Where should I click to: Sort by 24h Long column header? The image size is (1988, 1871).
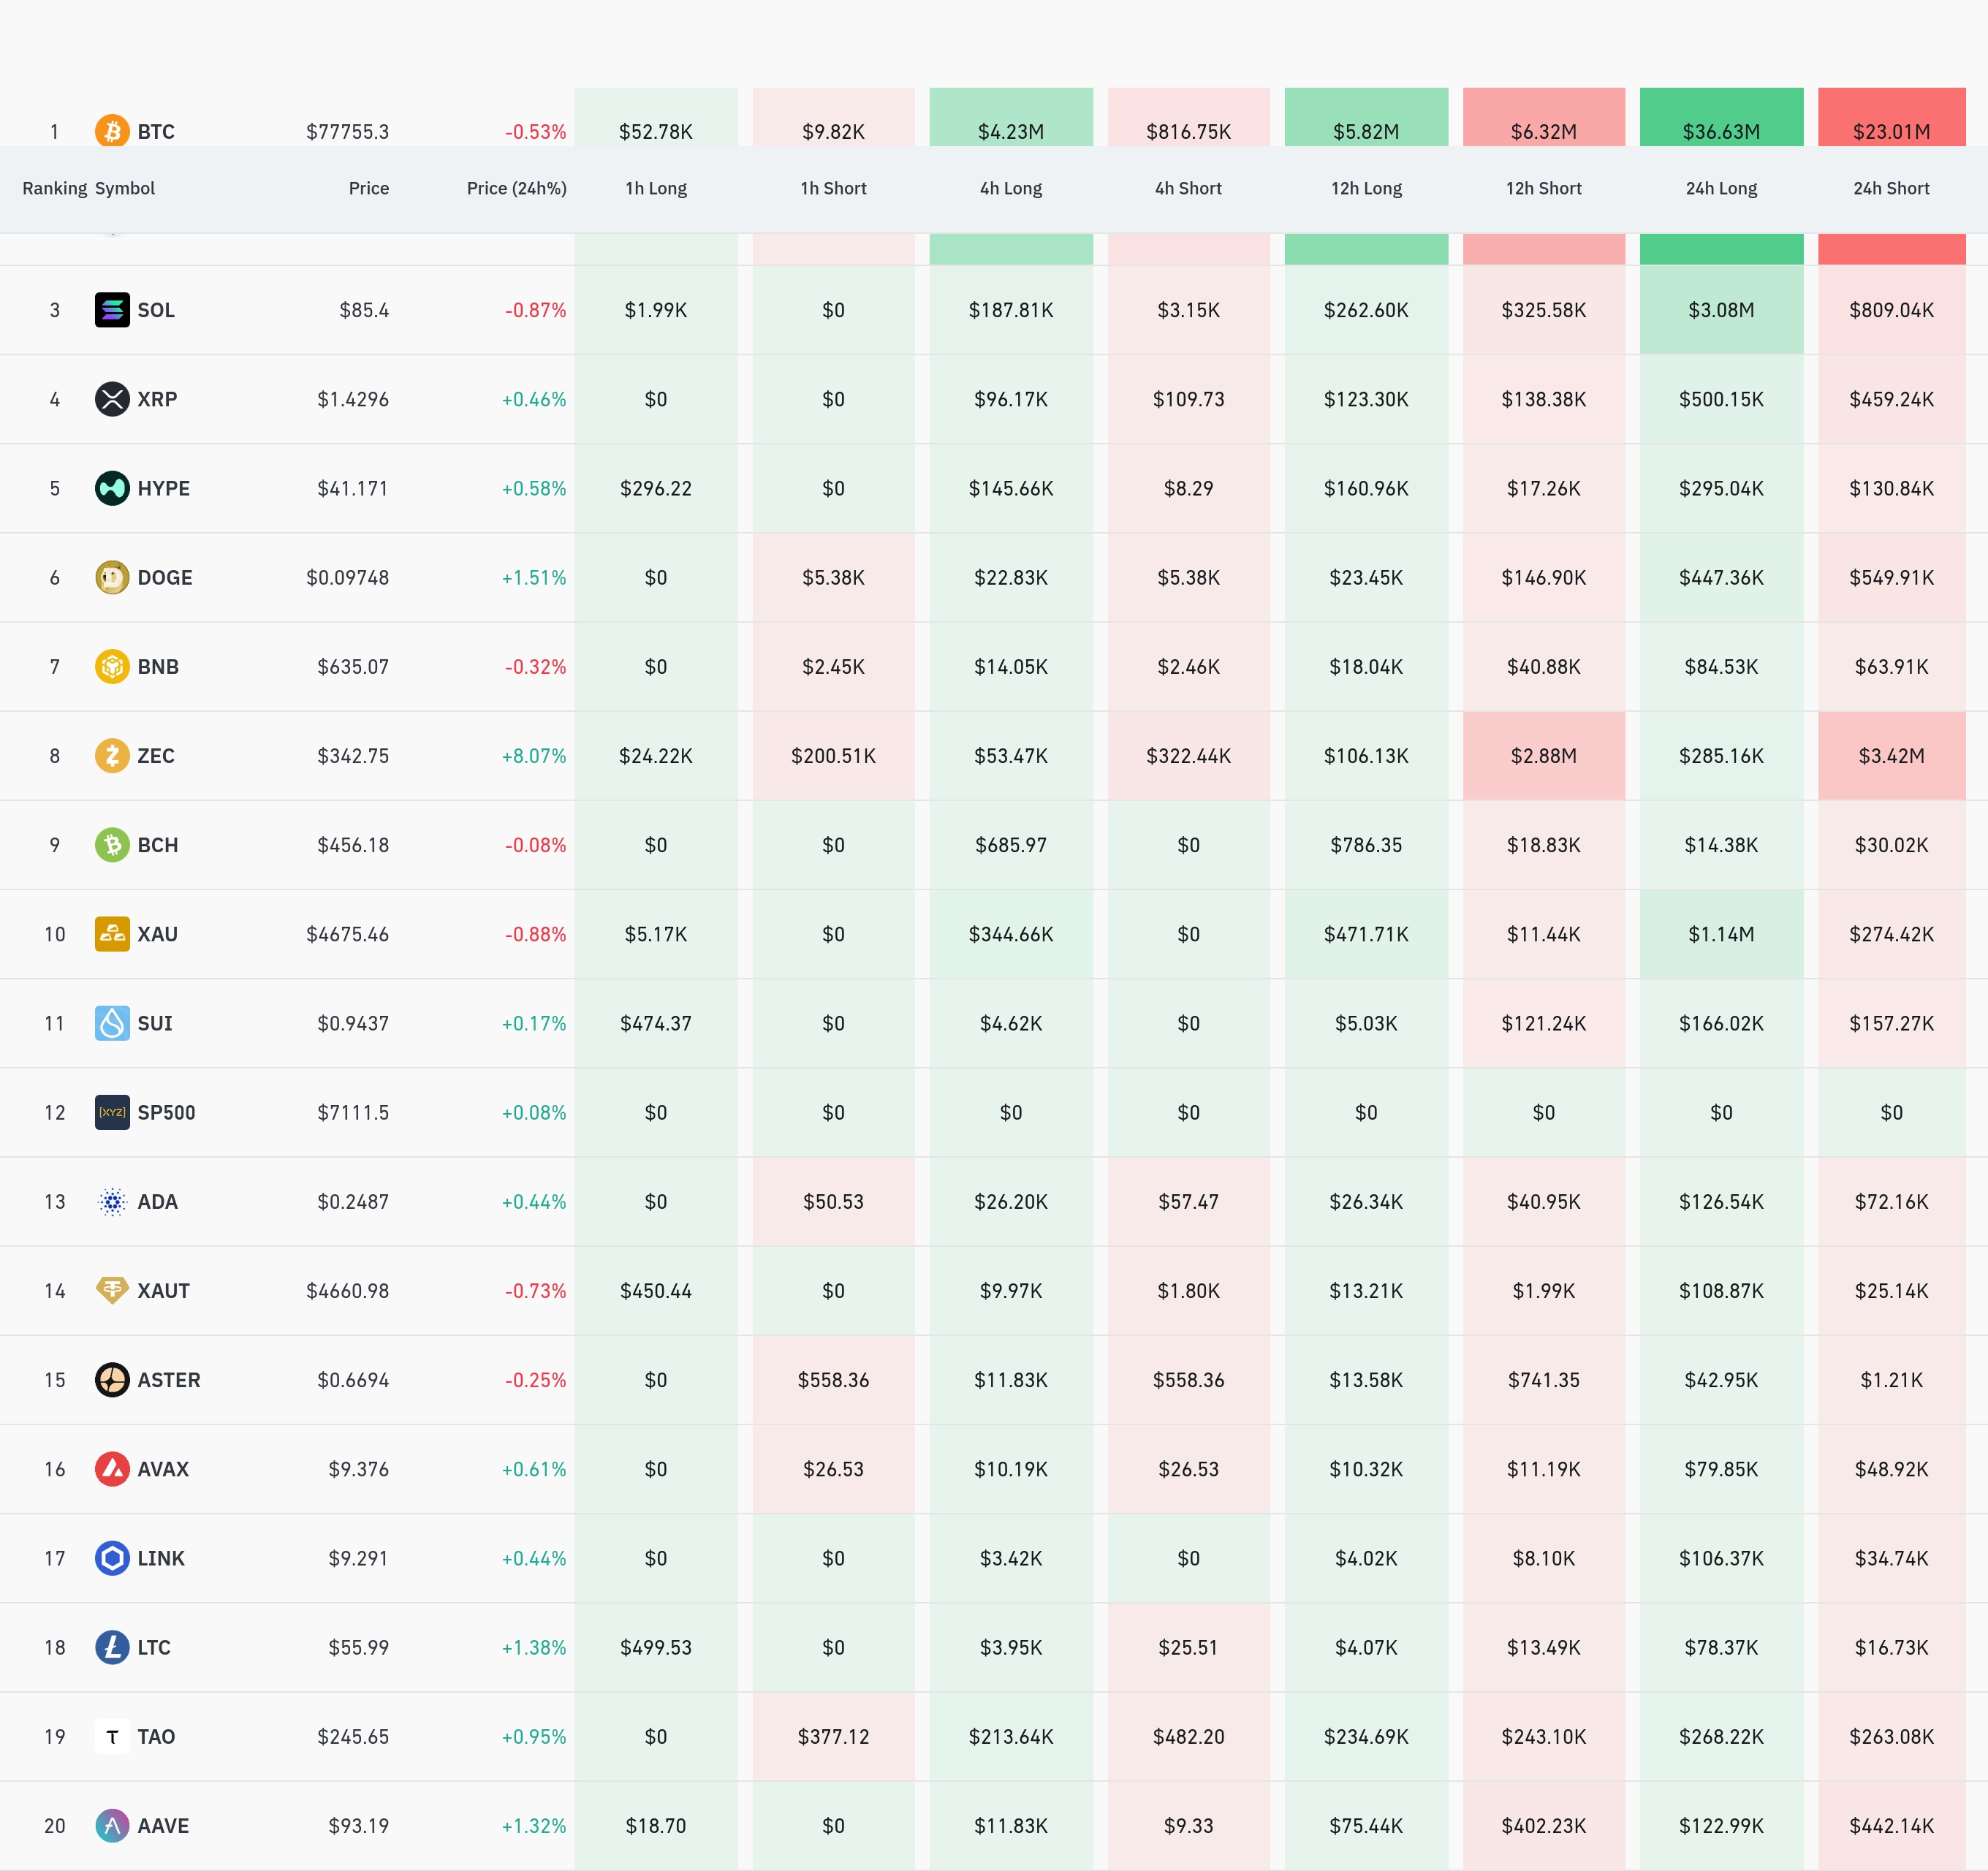pyautogui.click(x=1720, y=188)
